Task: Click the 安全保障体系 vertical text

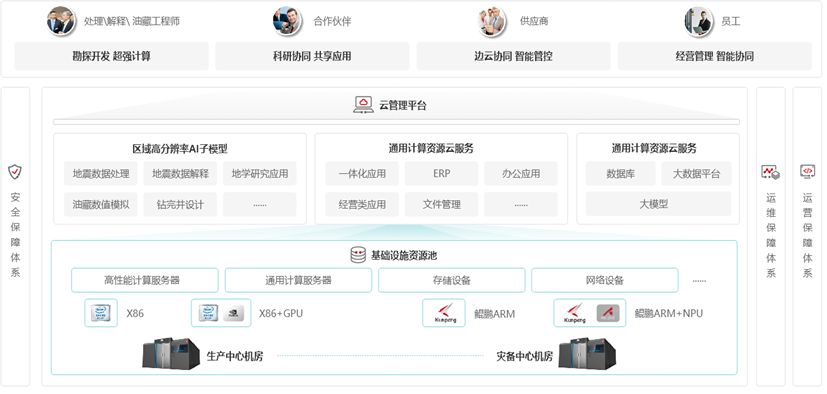Action: point(15,235)
